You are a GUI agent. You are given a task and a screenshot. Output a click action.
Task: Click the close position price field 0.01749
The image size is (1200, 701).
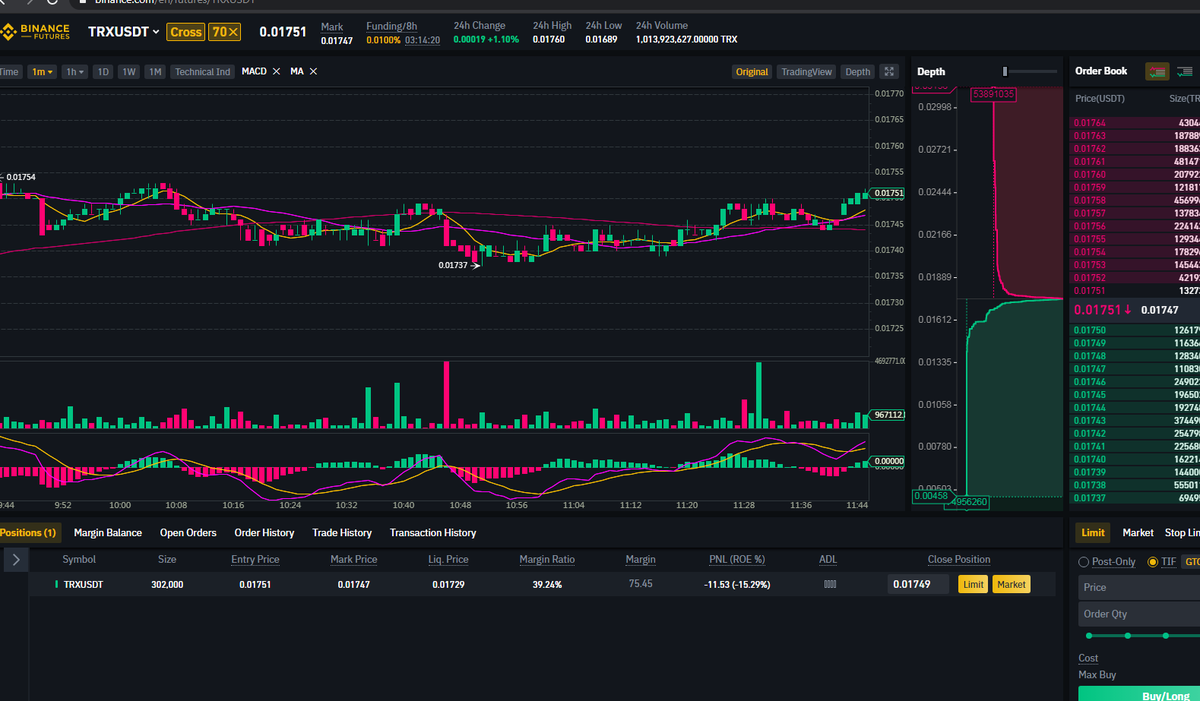tap(918, 584)
